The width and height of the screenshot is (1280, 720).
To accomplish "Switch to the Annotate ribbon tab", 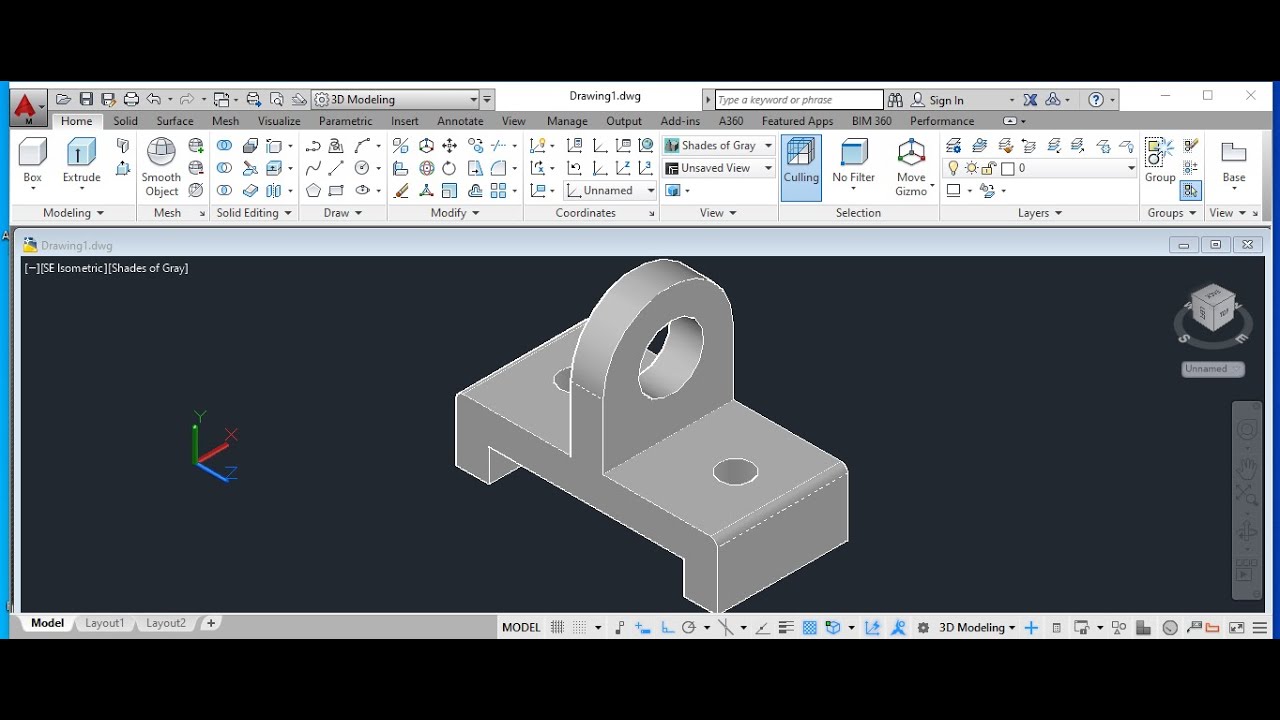I will coord(460,121).
